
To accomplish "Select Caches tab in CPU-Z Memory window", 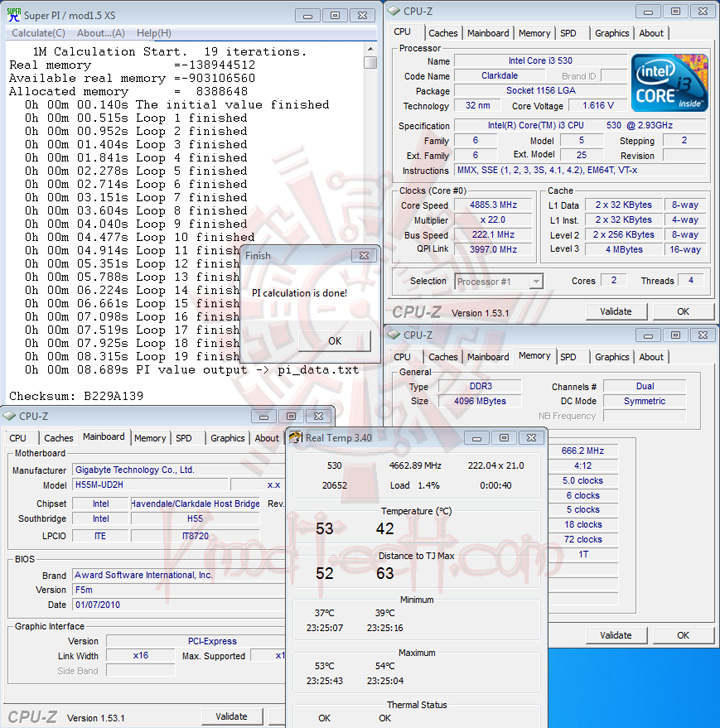I will point(443,357).
